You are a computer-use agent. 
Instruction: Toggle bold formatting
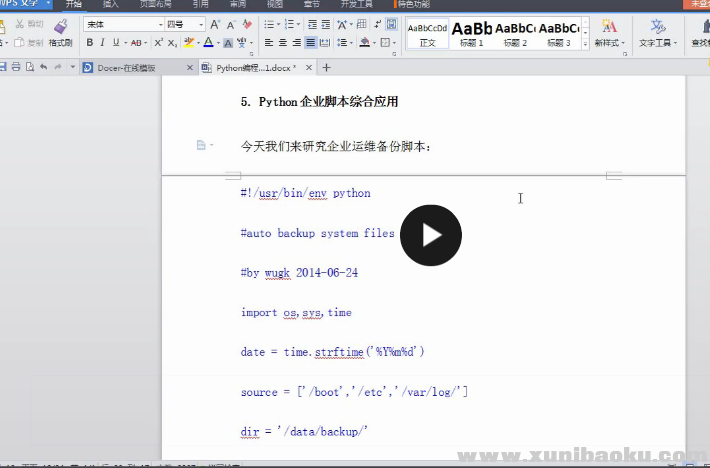click(x=89, y=43)
